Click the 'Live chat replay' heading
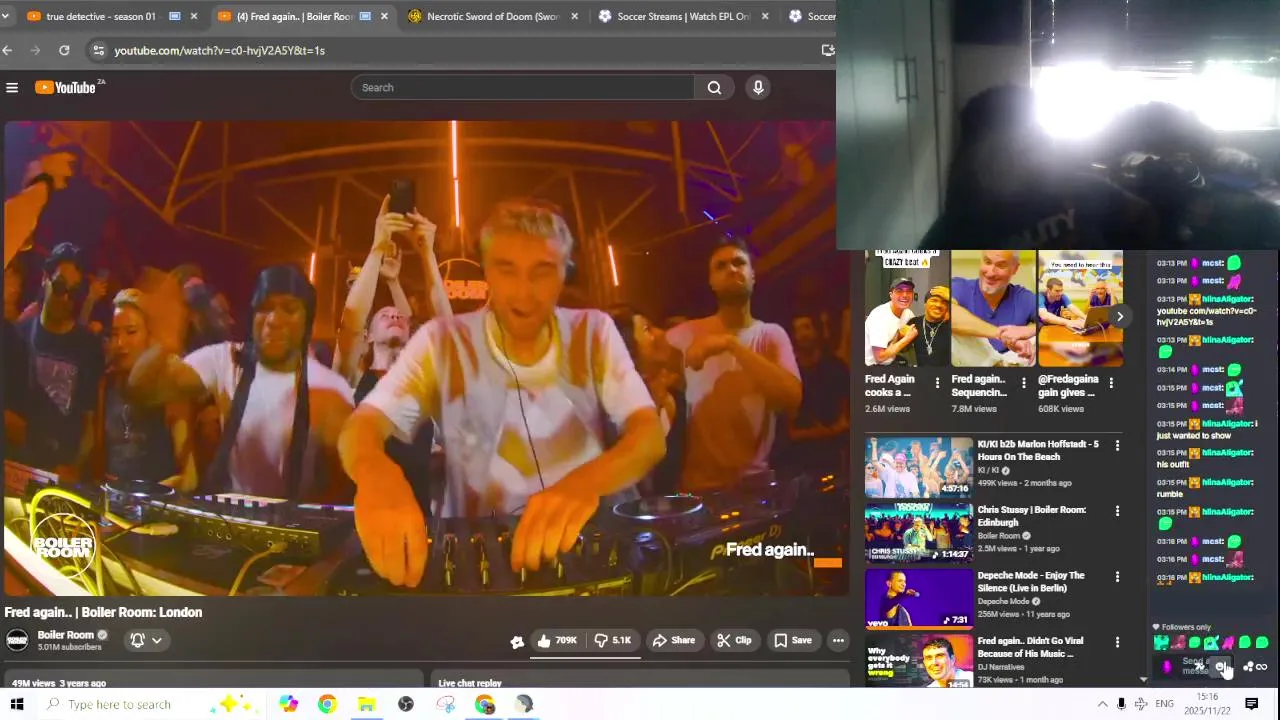The image size is (1280, 720). pyautogui.click(x=470, y=683)
